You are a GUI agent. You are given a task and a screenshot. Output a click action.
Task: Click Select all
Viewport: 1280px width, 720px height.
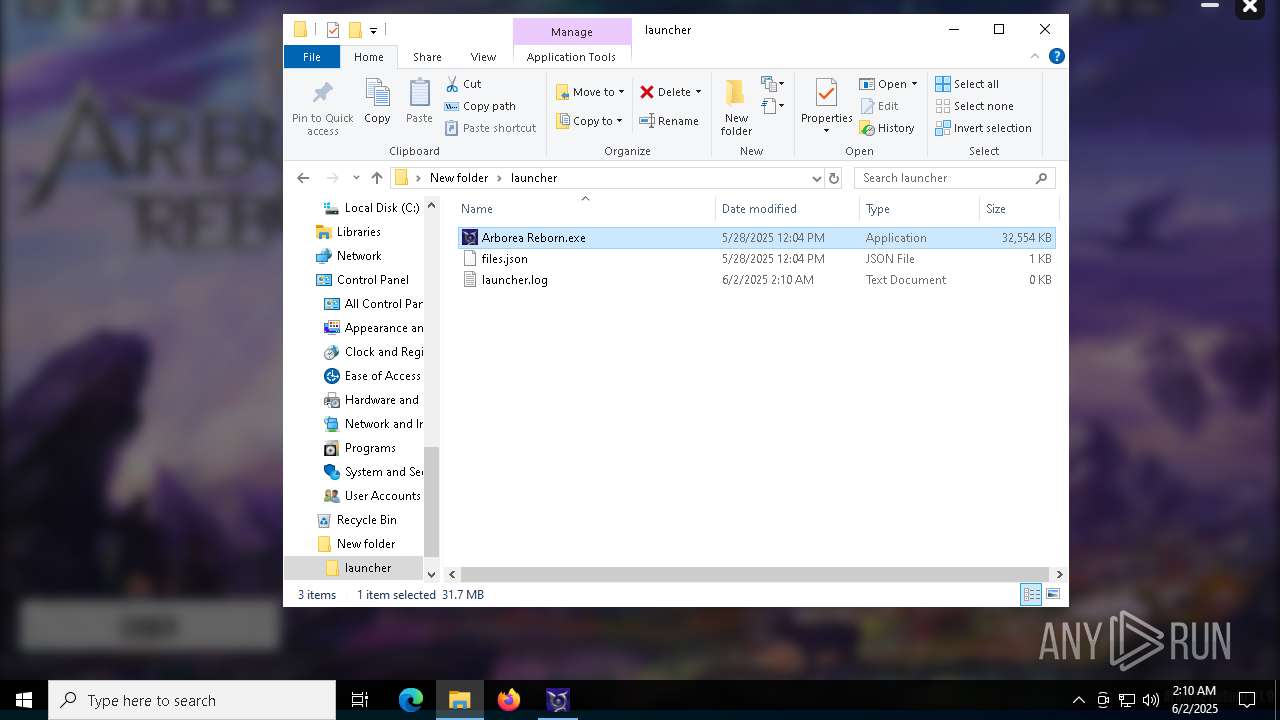pos(967,84)
